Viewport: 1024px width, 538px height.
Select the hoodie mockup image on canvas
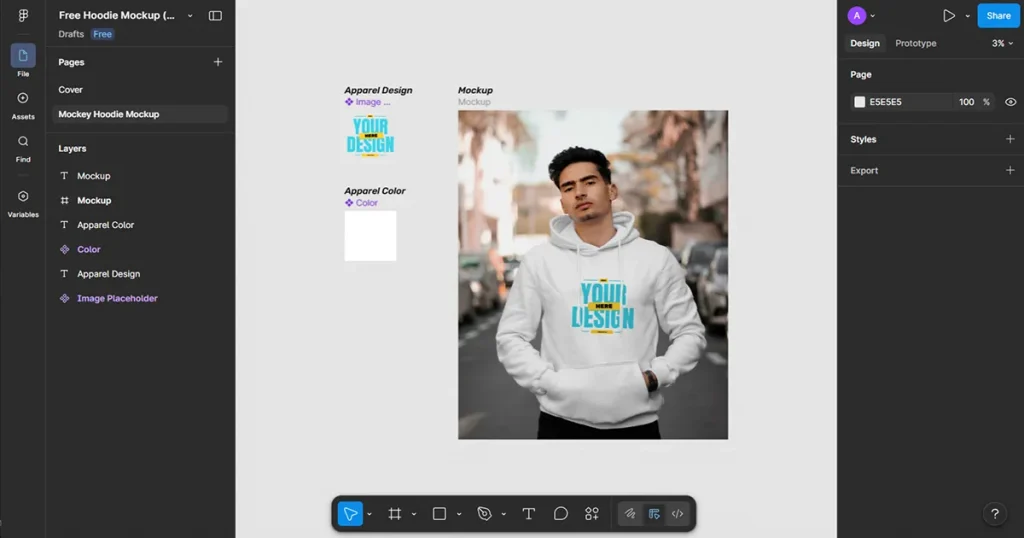pyautogui.click(x=593, y=275)
